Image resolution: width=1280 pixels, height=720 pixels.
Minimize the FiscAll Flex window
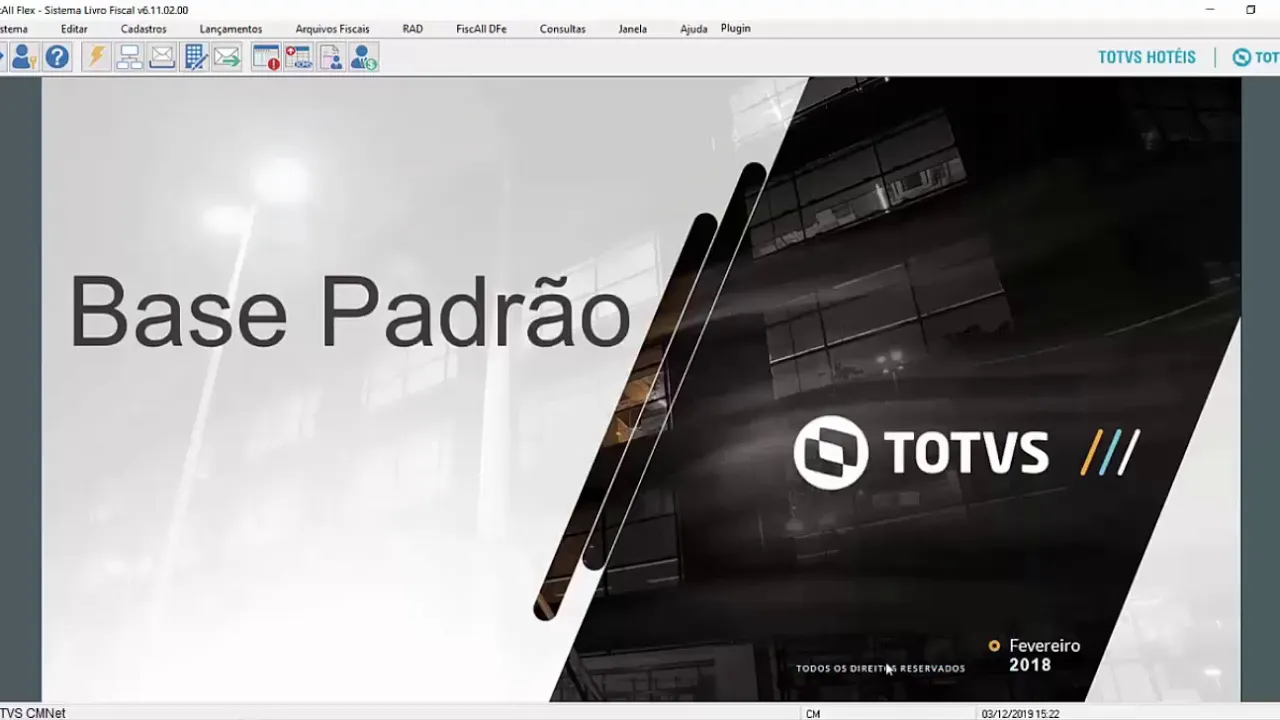(x=1210, y=10)
